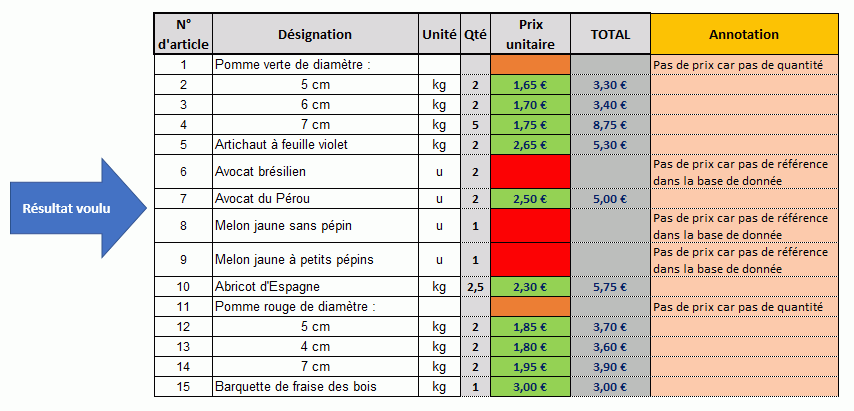Click the green 1,65 € unit price cell
The width and height of the screenshot is (854, 411).
[x=530, y=85]
